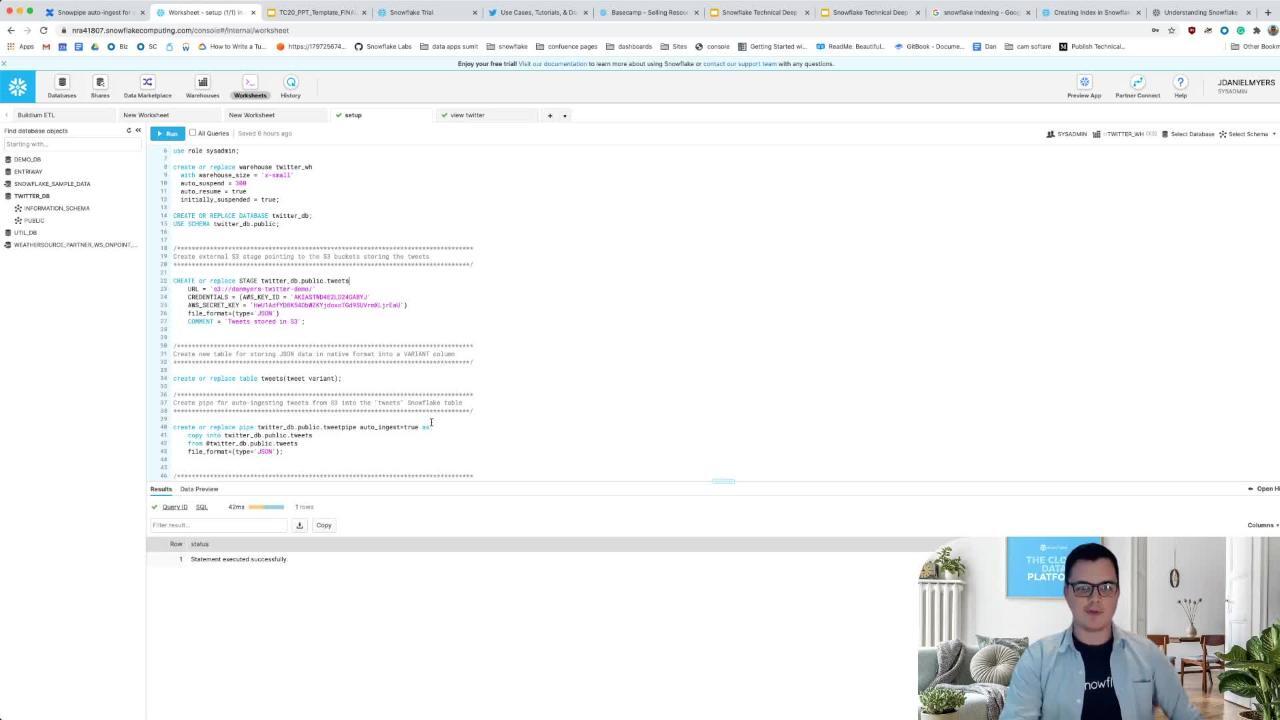Focus the Filter result field
1280x720 pixels.
click(219, 525)
